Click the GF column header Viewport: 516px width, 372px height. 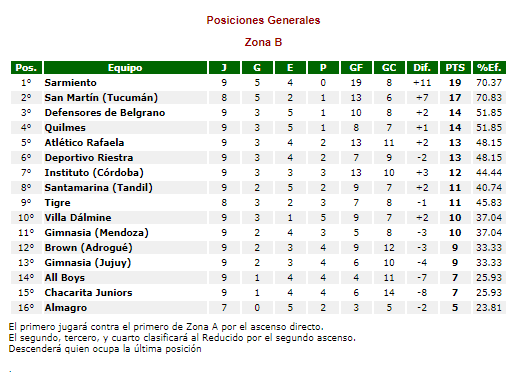[x=356, y=68]
